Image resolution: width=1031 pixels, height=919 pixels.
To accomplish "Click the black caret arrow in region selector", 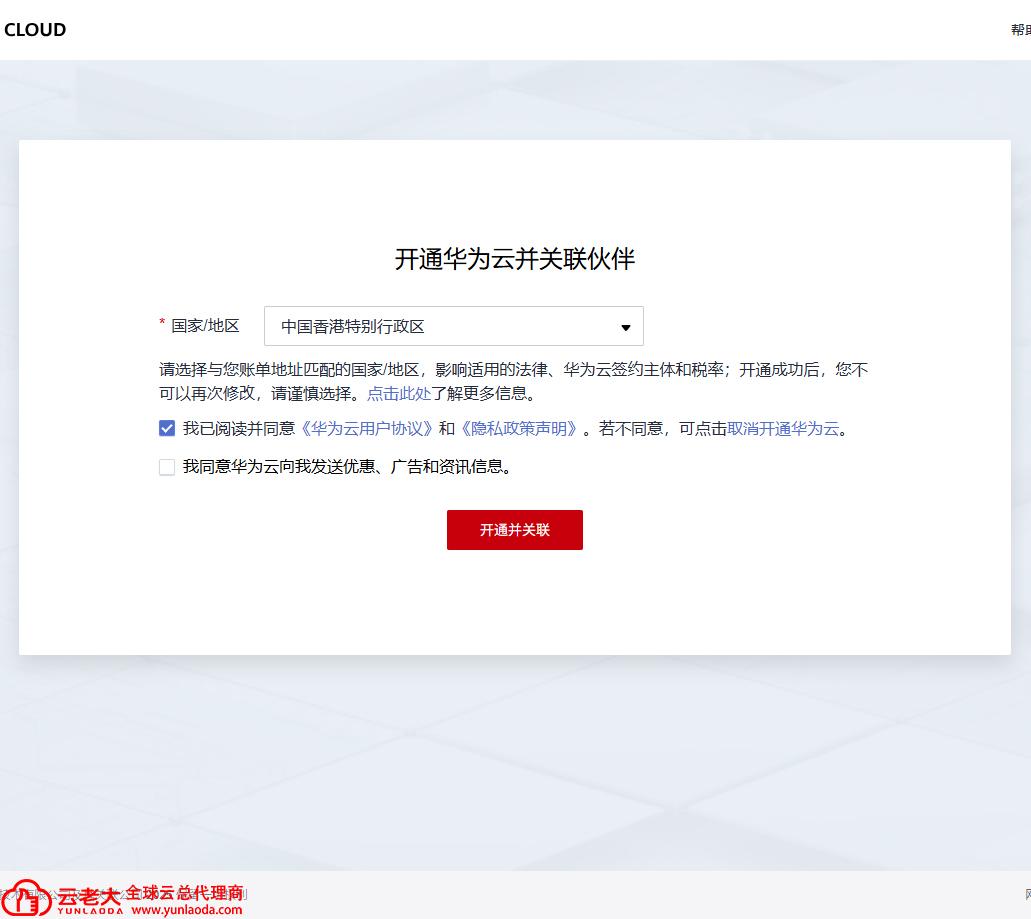I will (626, 327).
